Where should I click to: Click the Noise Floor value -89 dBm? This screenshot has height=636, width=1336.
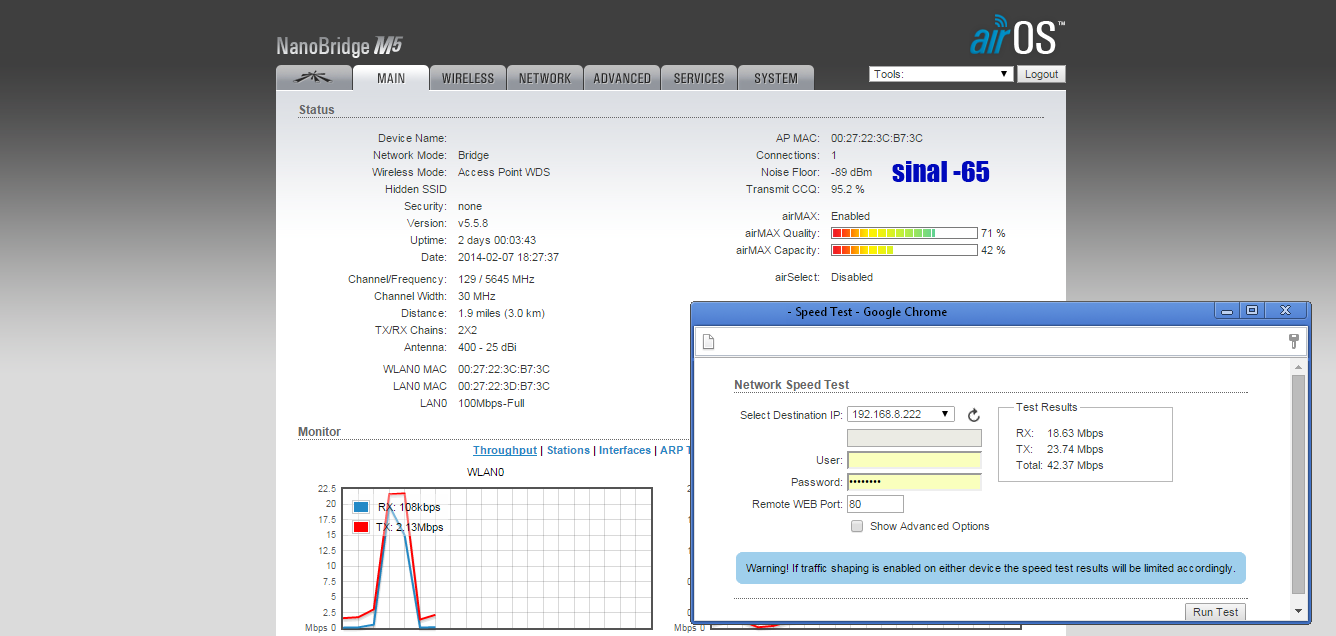(852, 172)
